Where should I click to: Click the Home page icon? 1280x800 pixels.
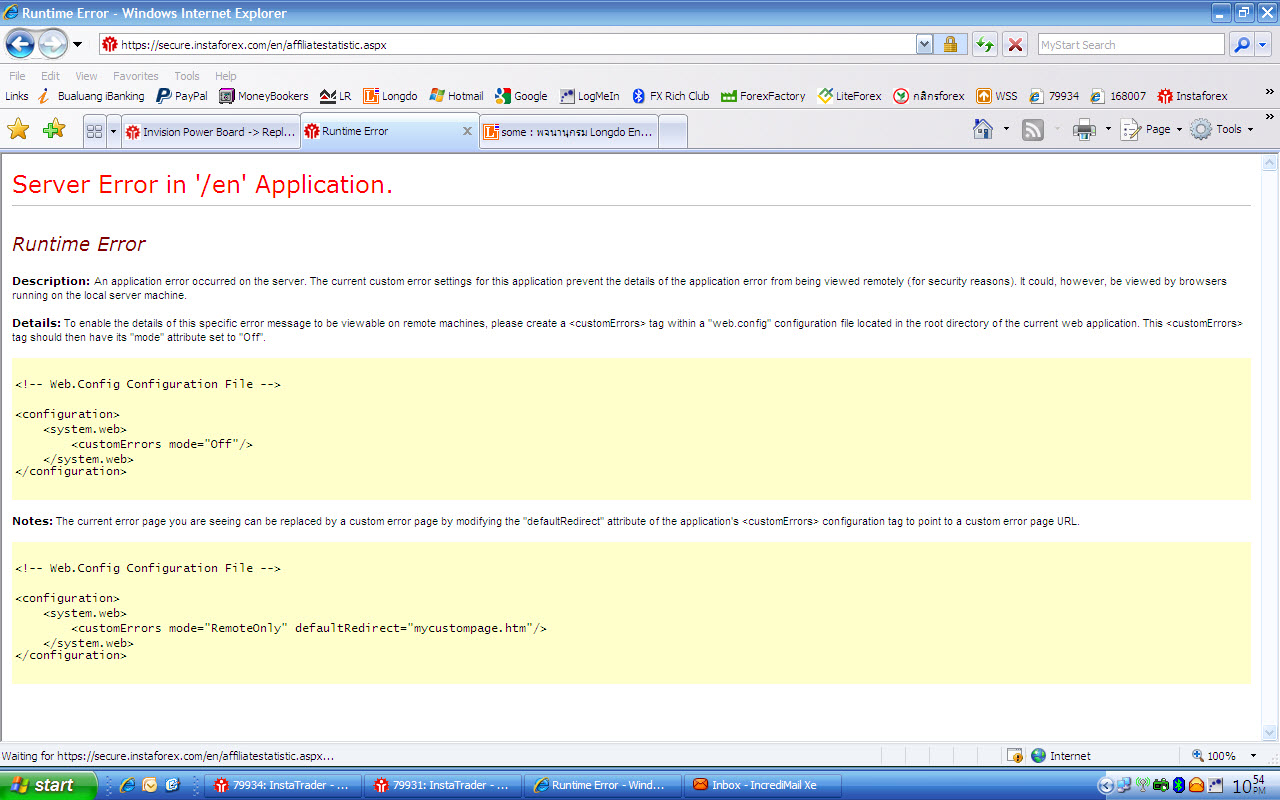(x=983, y=129)
